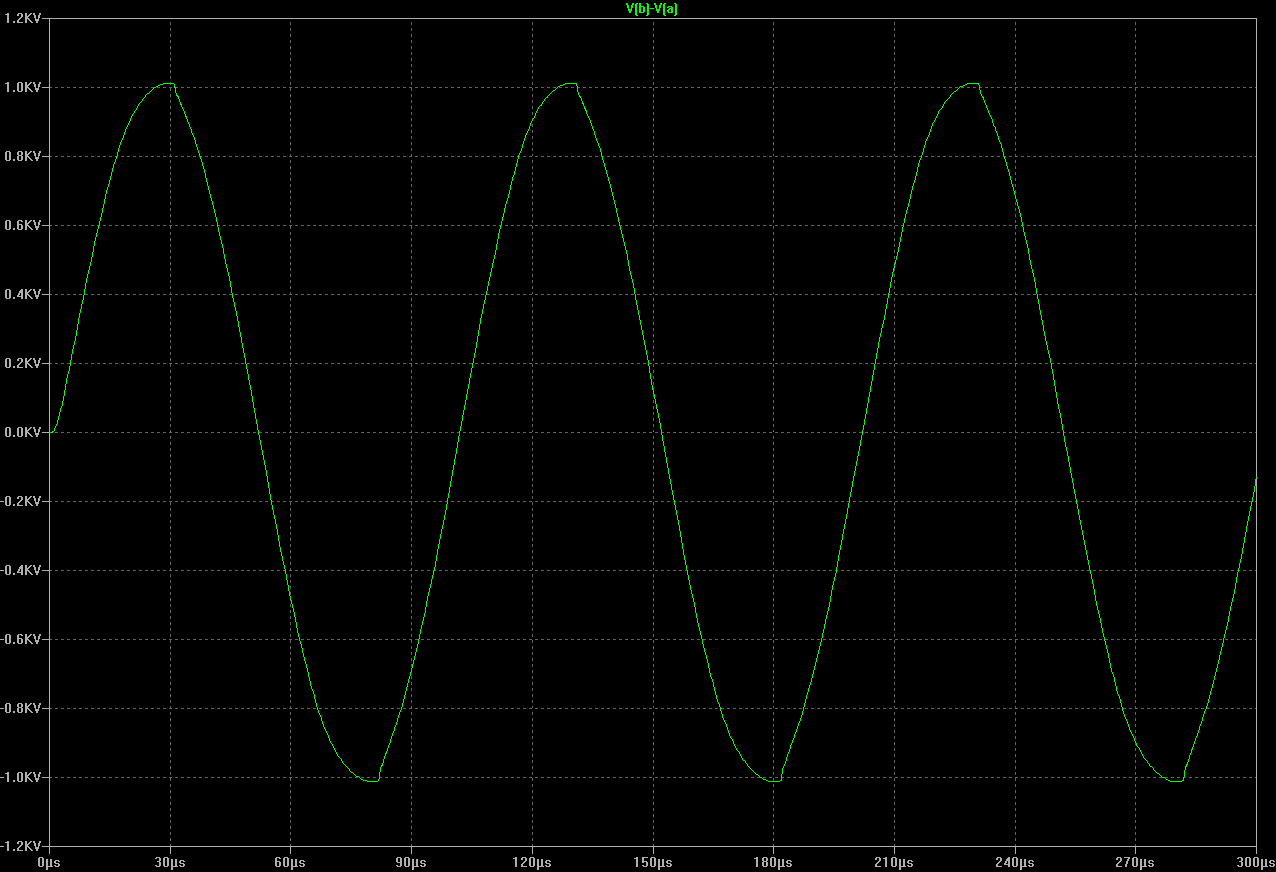Click the 180µs time axis label
Viewport: 1276px width, 872px height.
[773, 861]
